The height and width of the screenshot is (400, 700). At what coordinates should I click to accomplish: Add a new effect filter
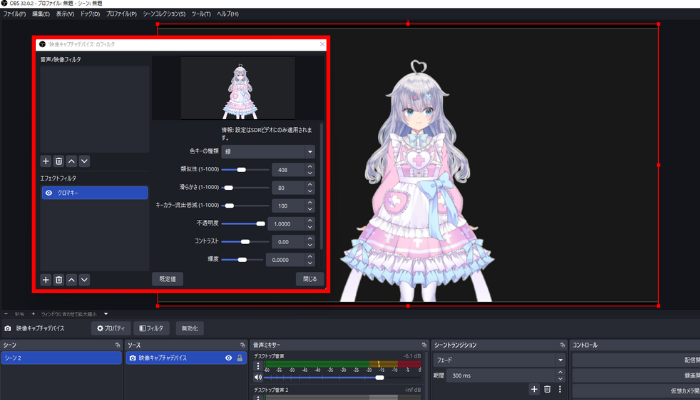pyautogui.click(x=46, y=280)
